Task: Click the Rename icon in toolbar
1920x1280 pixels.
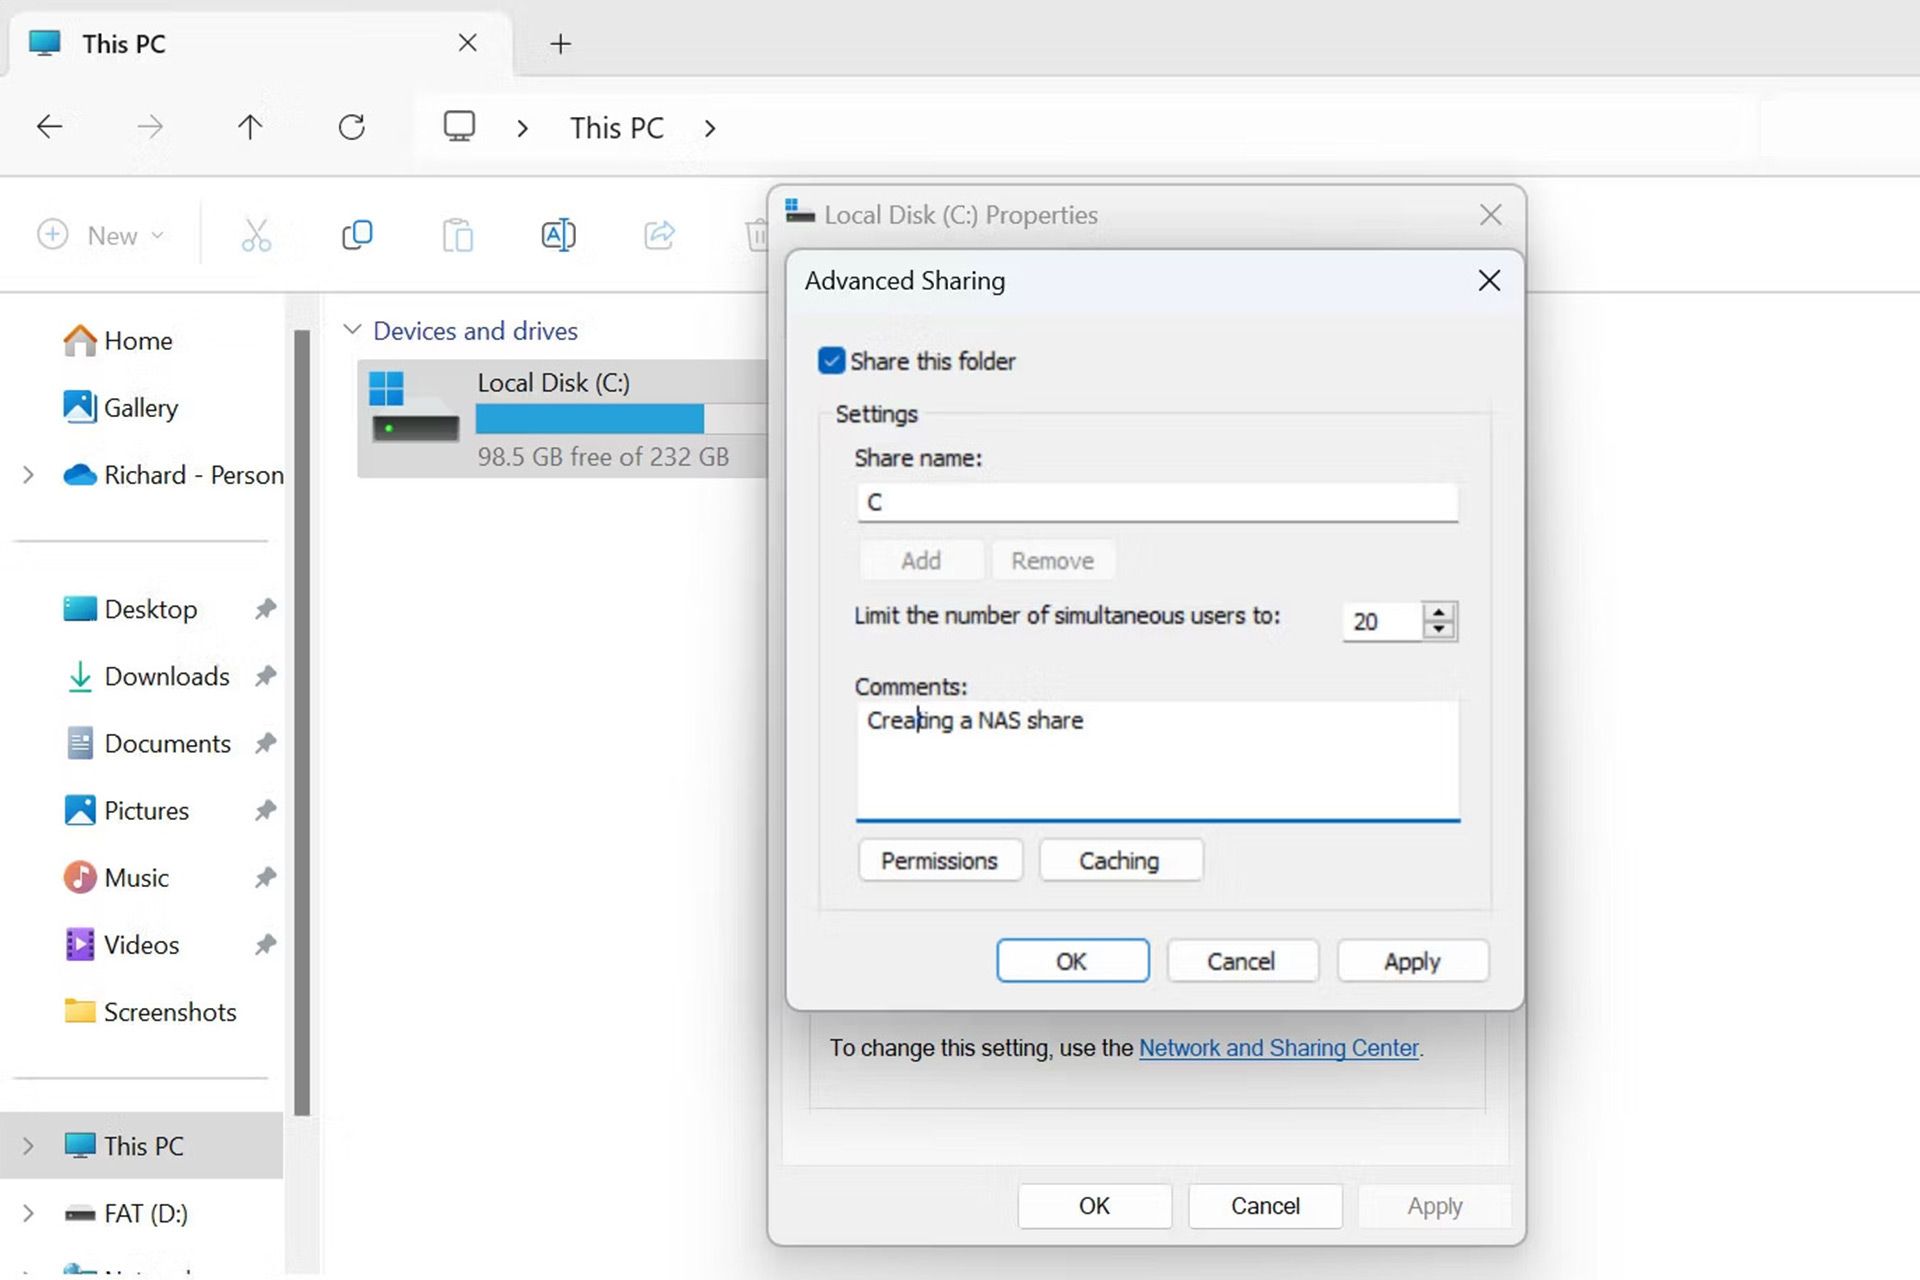Action: 558,235
